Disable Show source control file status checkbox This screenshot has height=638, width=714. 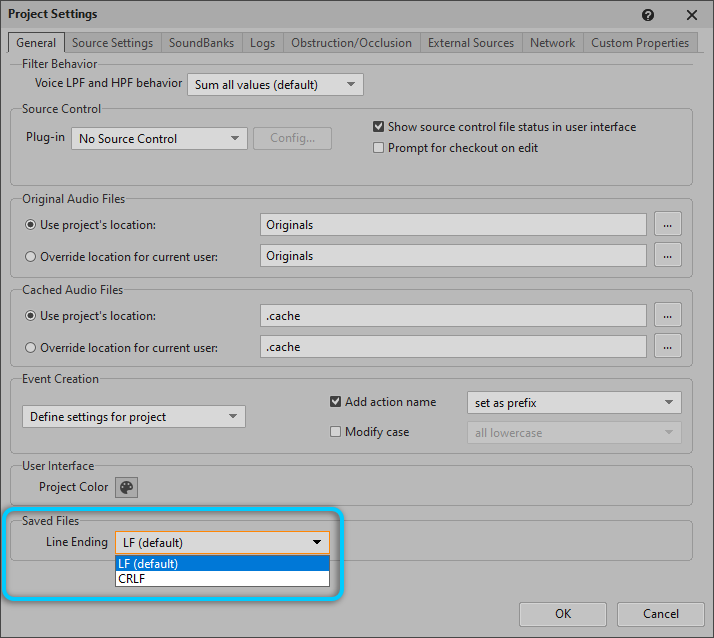click(x=379, y=127)
